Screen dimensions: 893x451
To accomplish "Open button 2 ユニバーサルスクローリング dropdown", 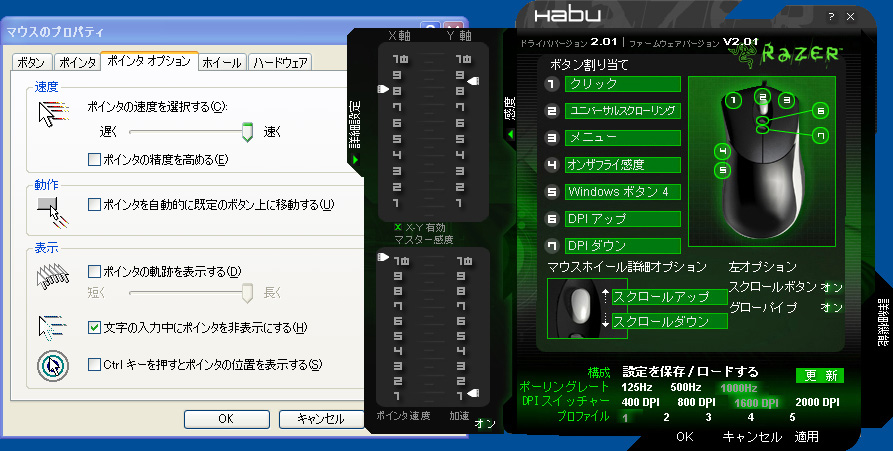I will coord(622,111).
